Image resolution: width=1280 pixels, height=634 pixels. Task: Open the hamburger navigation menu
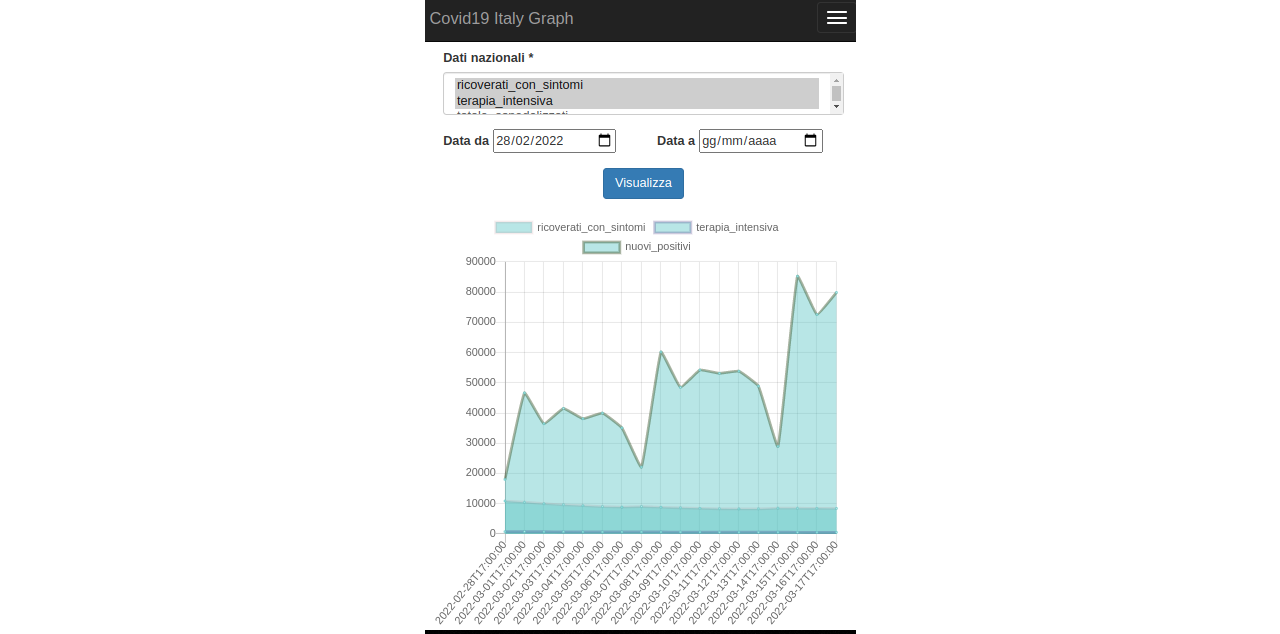click(836, 17)
